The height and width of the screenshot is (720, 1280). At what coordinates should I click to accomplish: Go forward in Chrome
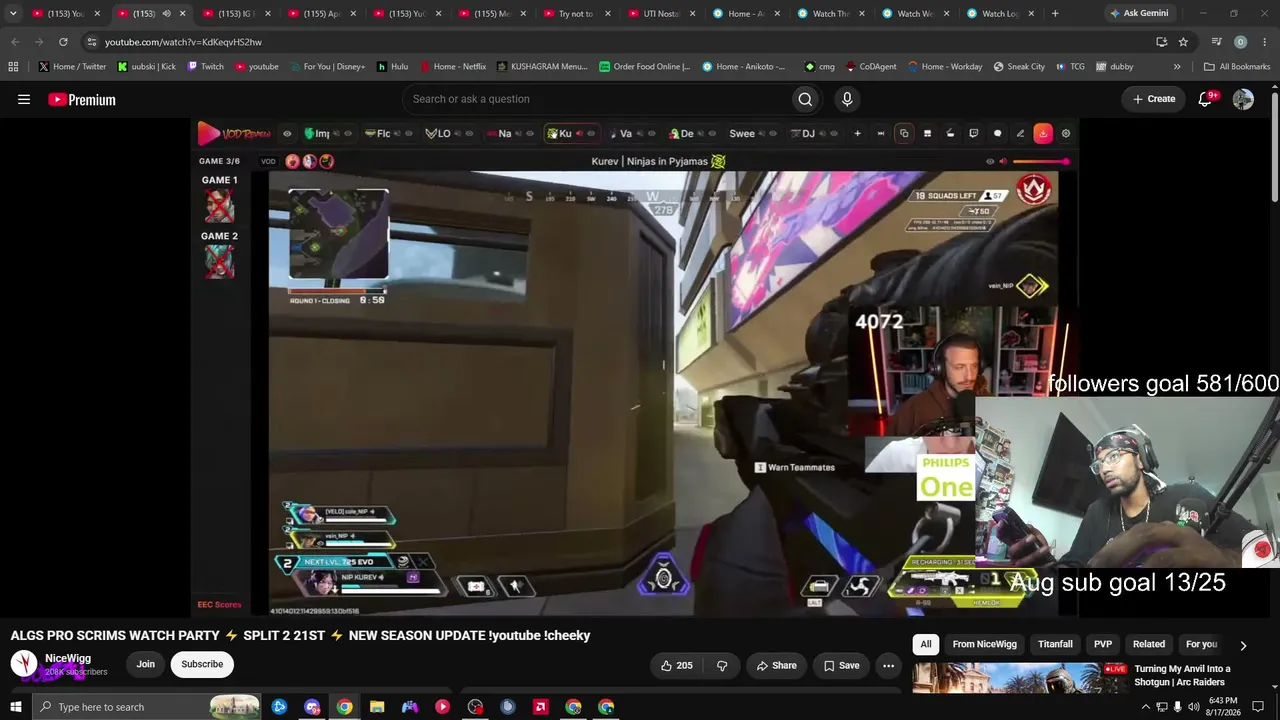coord(39,42)
